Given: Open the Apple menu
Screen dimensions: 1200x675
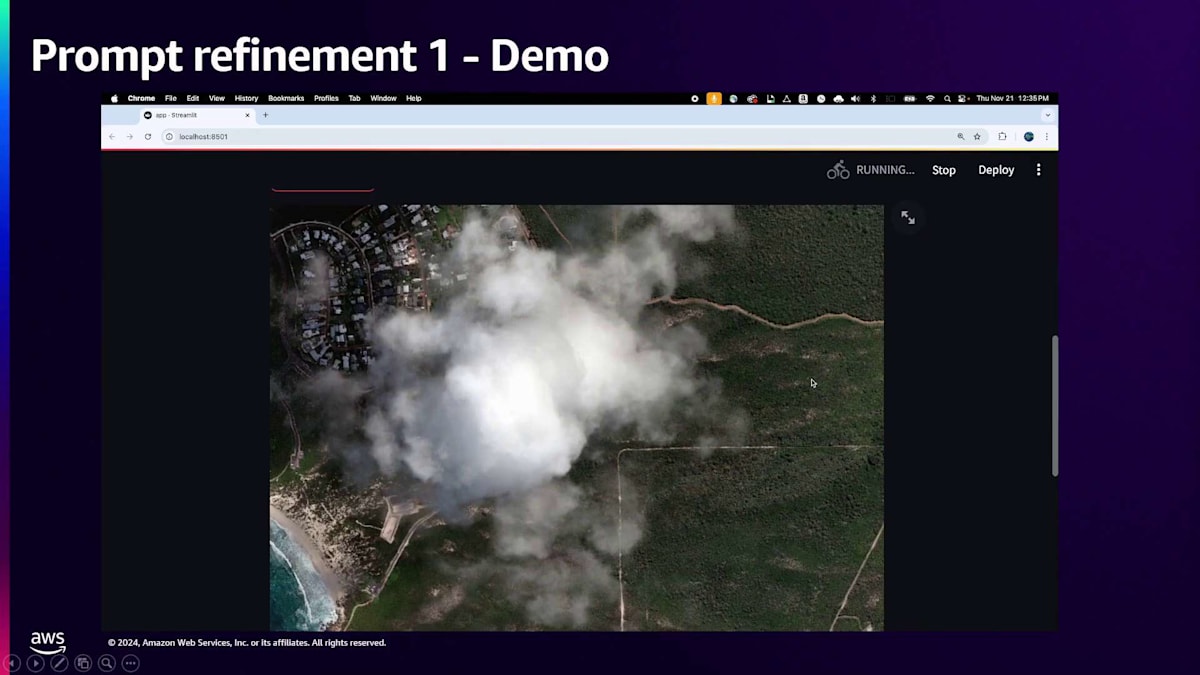Looking at the screenshot, I should click(114, 98).
